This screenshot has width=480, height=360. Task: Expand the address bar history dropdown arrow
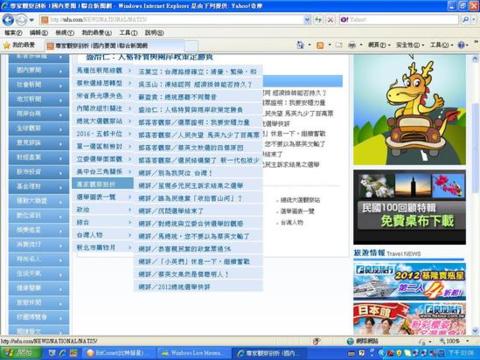pyautogui.click(x=307, y=20)
